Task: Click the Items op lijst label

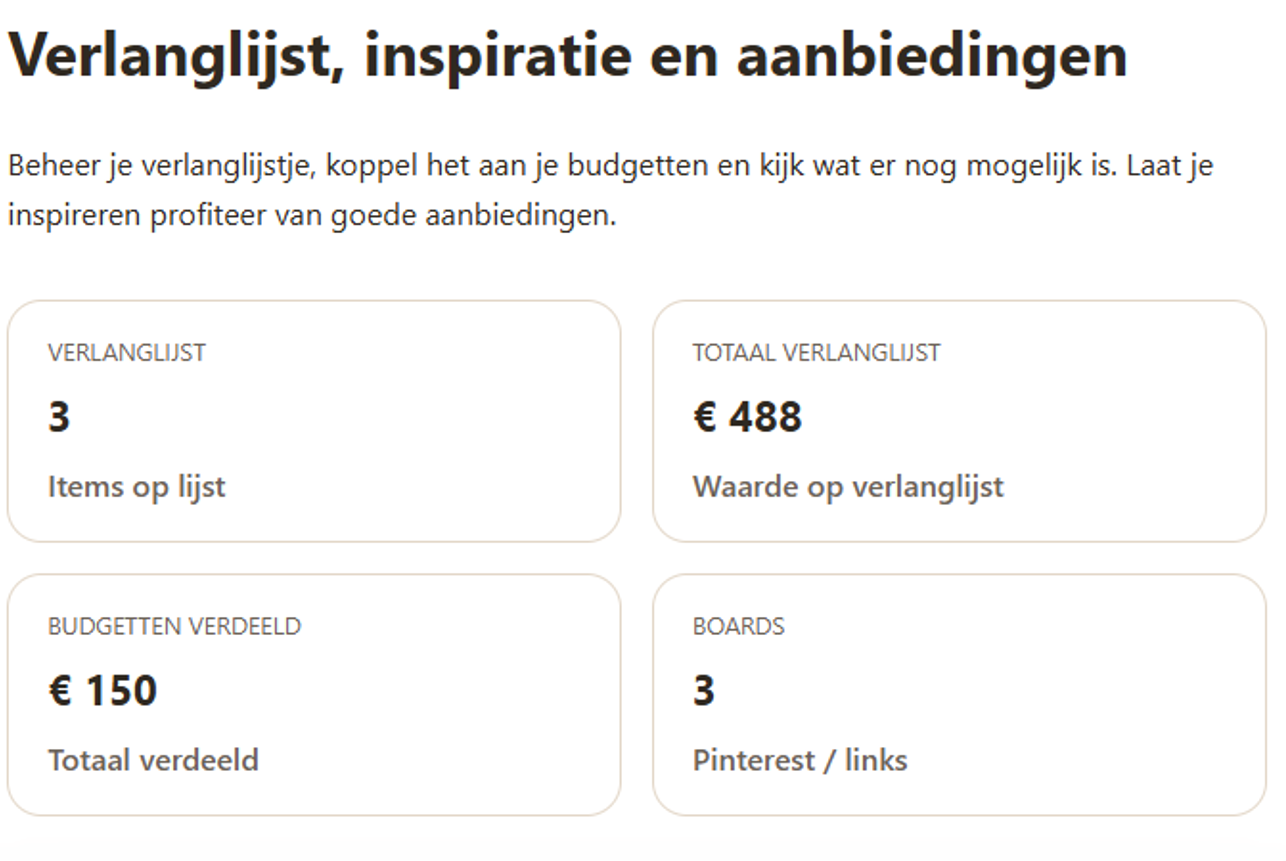Action: tap(137, 487)
